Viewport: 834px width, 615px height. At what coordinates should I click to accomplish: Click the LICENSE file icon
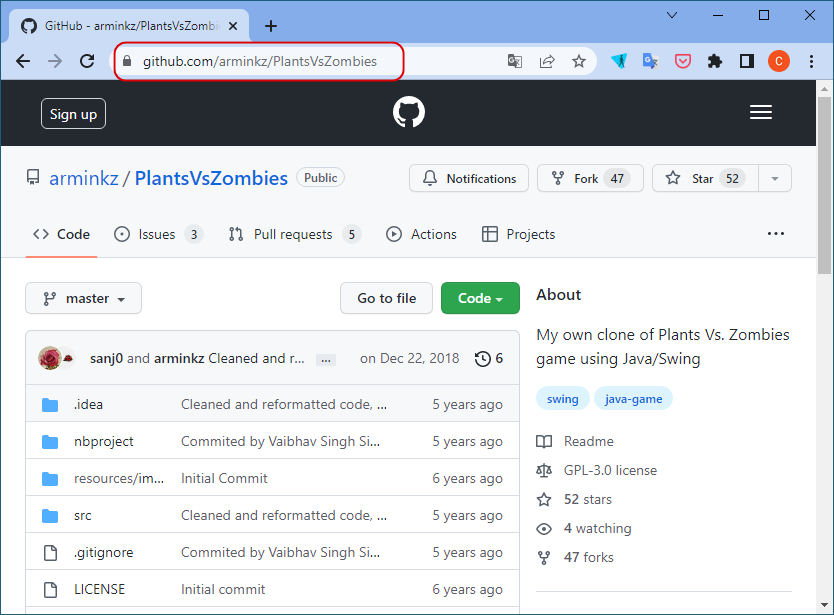click(51, 589)
